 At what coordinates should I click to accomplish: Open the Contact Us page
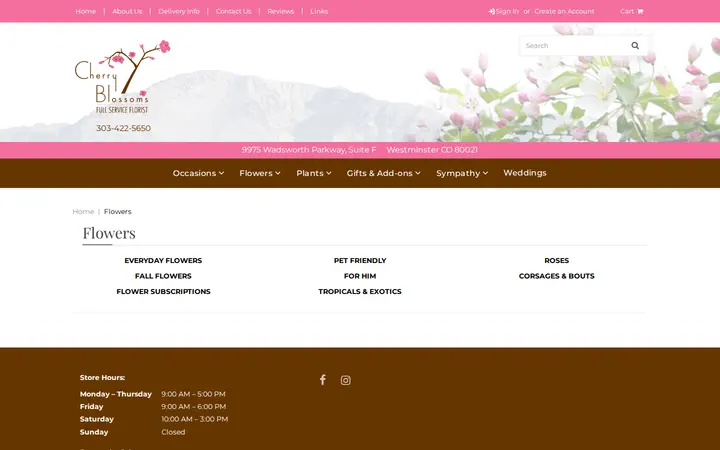point(233,11)
